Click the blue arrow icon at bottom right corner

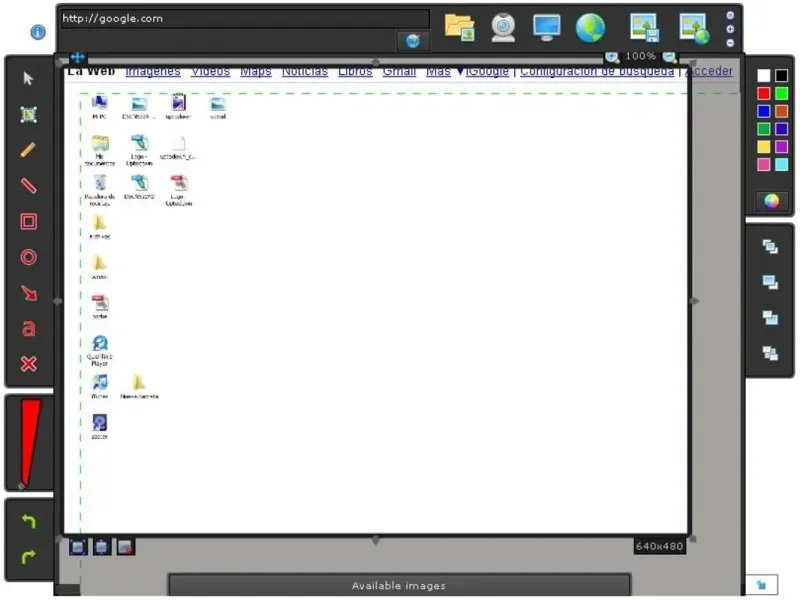[x=761, y=585]
